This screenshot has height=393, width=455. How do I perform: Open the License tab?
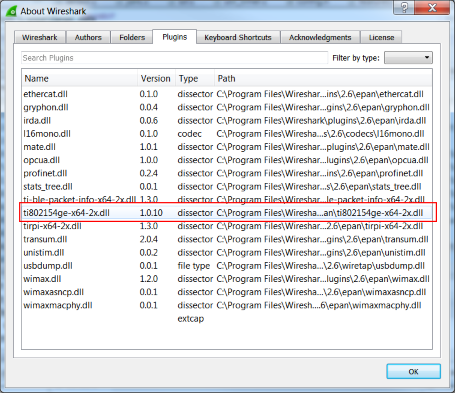coord(381,37)
